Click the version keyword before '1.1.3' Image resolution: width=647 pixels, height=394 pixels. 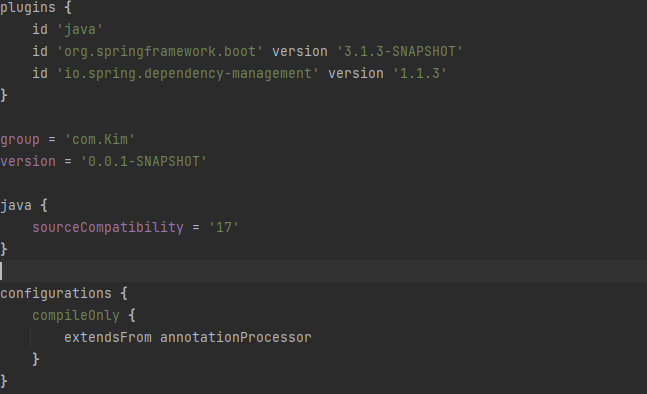356,73
